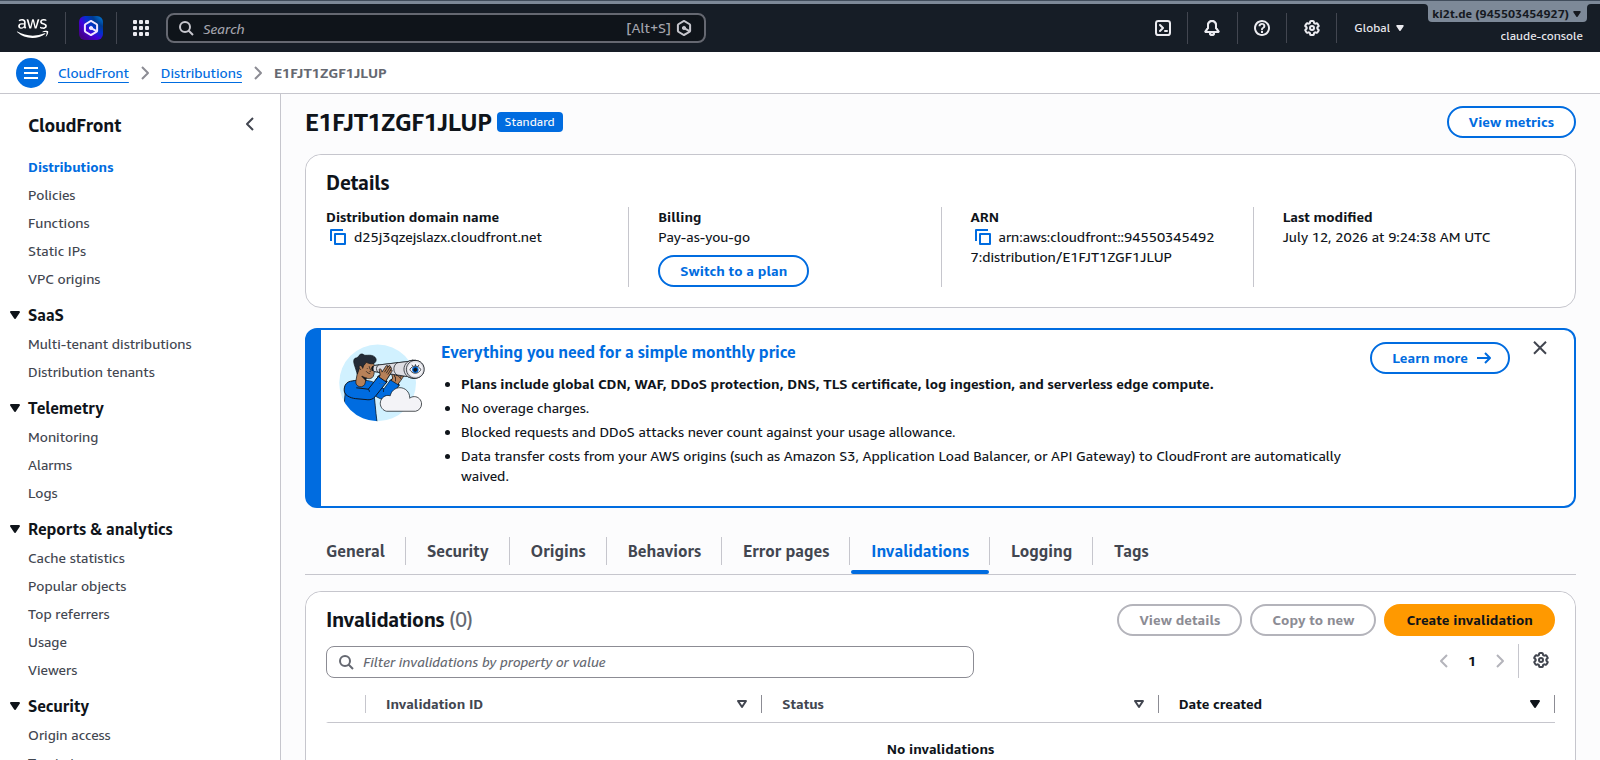Open the help question mark menu
The width and height of the screenshot is (1600, 760).
(x=1262, y=28)
